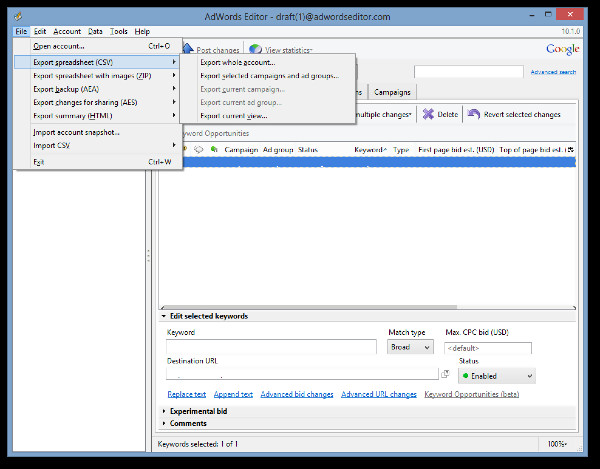Click the Replace text link
The height and width of the screenshot is (469, 600).
point(187,394)
